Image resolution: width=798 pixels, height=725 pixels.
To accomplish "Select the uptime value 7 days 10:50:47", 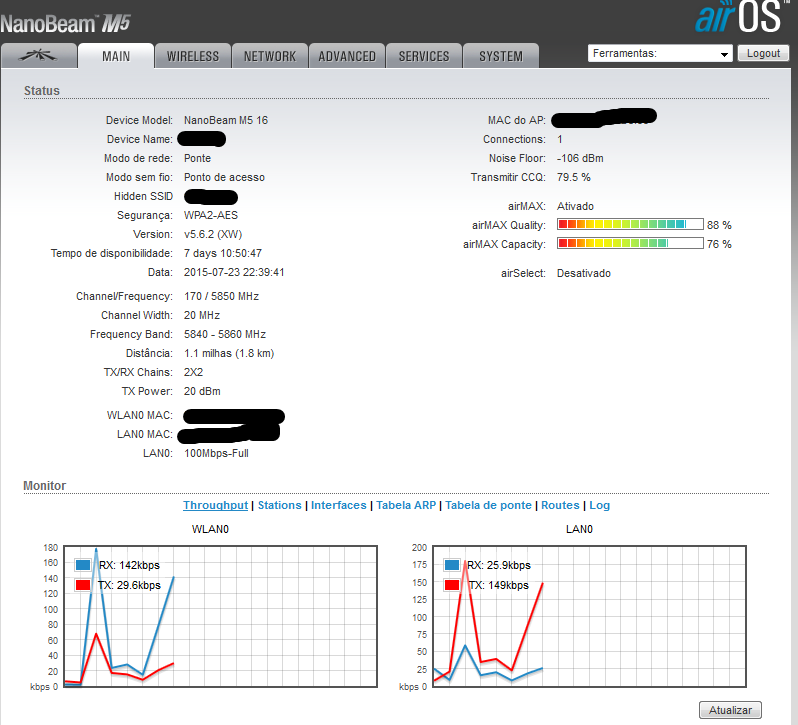I will (x=223, y=253).
